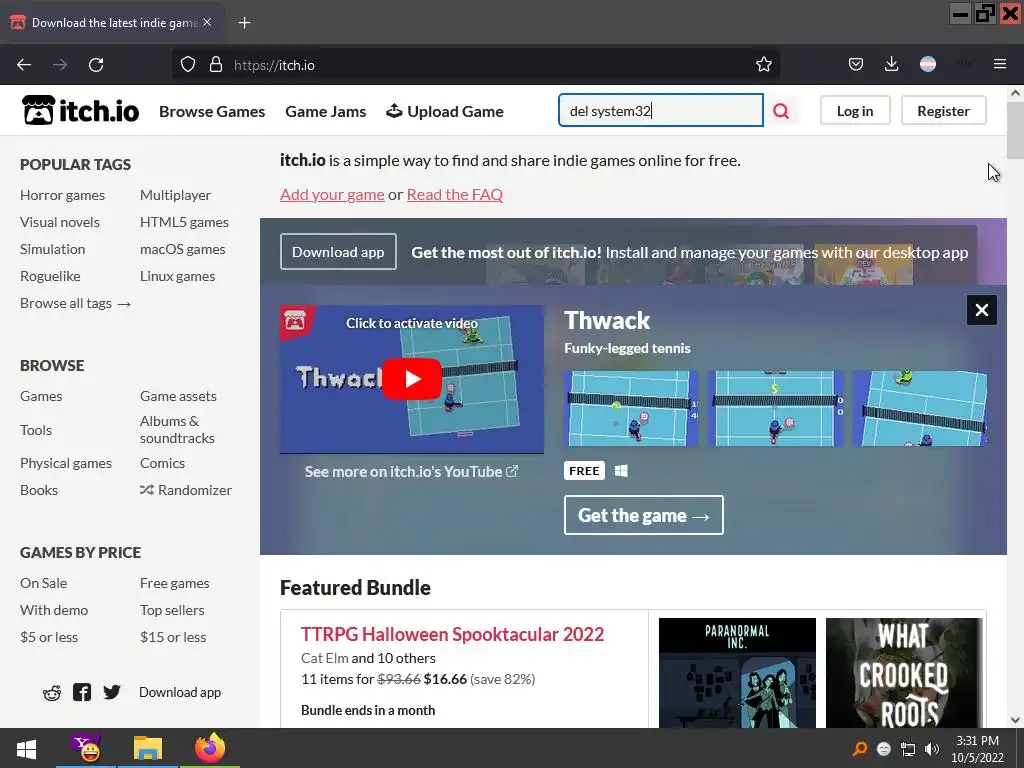Screen dimensions: 1024x768
Task: Browse Albums & soundtracks category
Action: (x=177, y=430)
